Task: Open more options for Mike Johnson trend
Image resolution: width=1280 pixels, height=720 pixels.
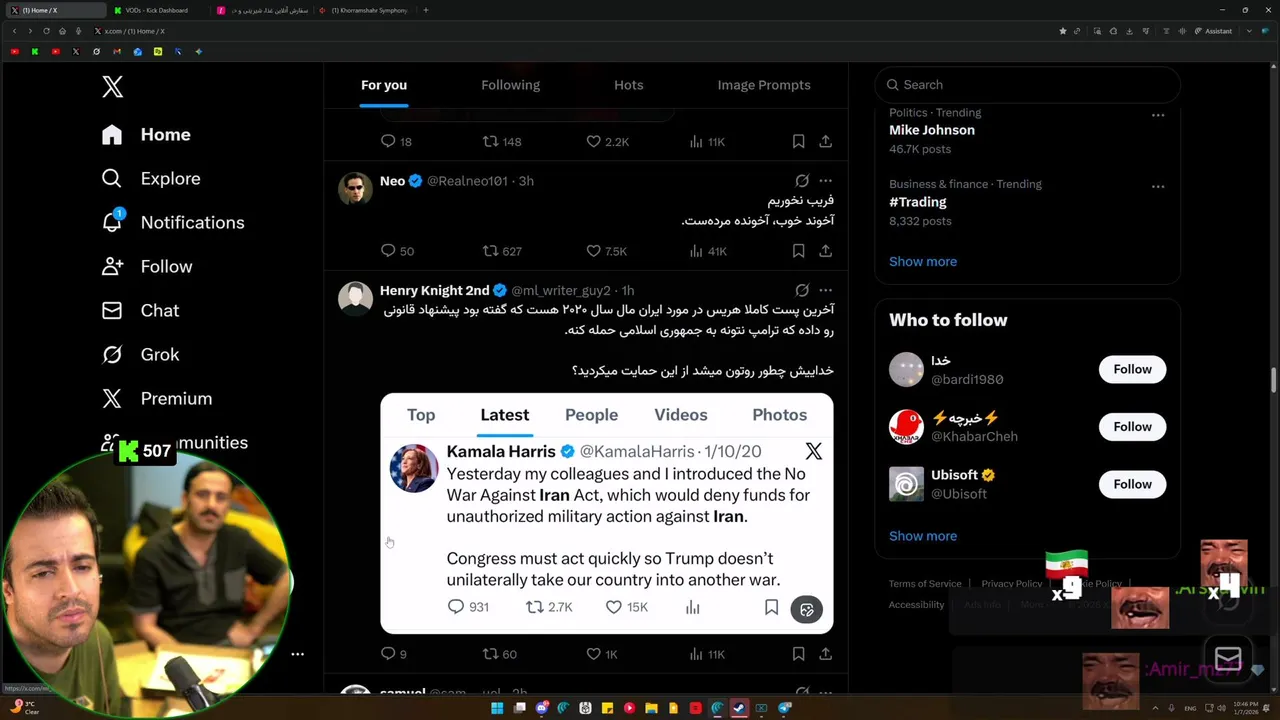Action: pyautogui.click(x=1158, y=115)
